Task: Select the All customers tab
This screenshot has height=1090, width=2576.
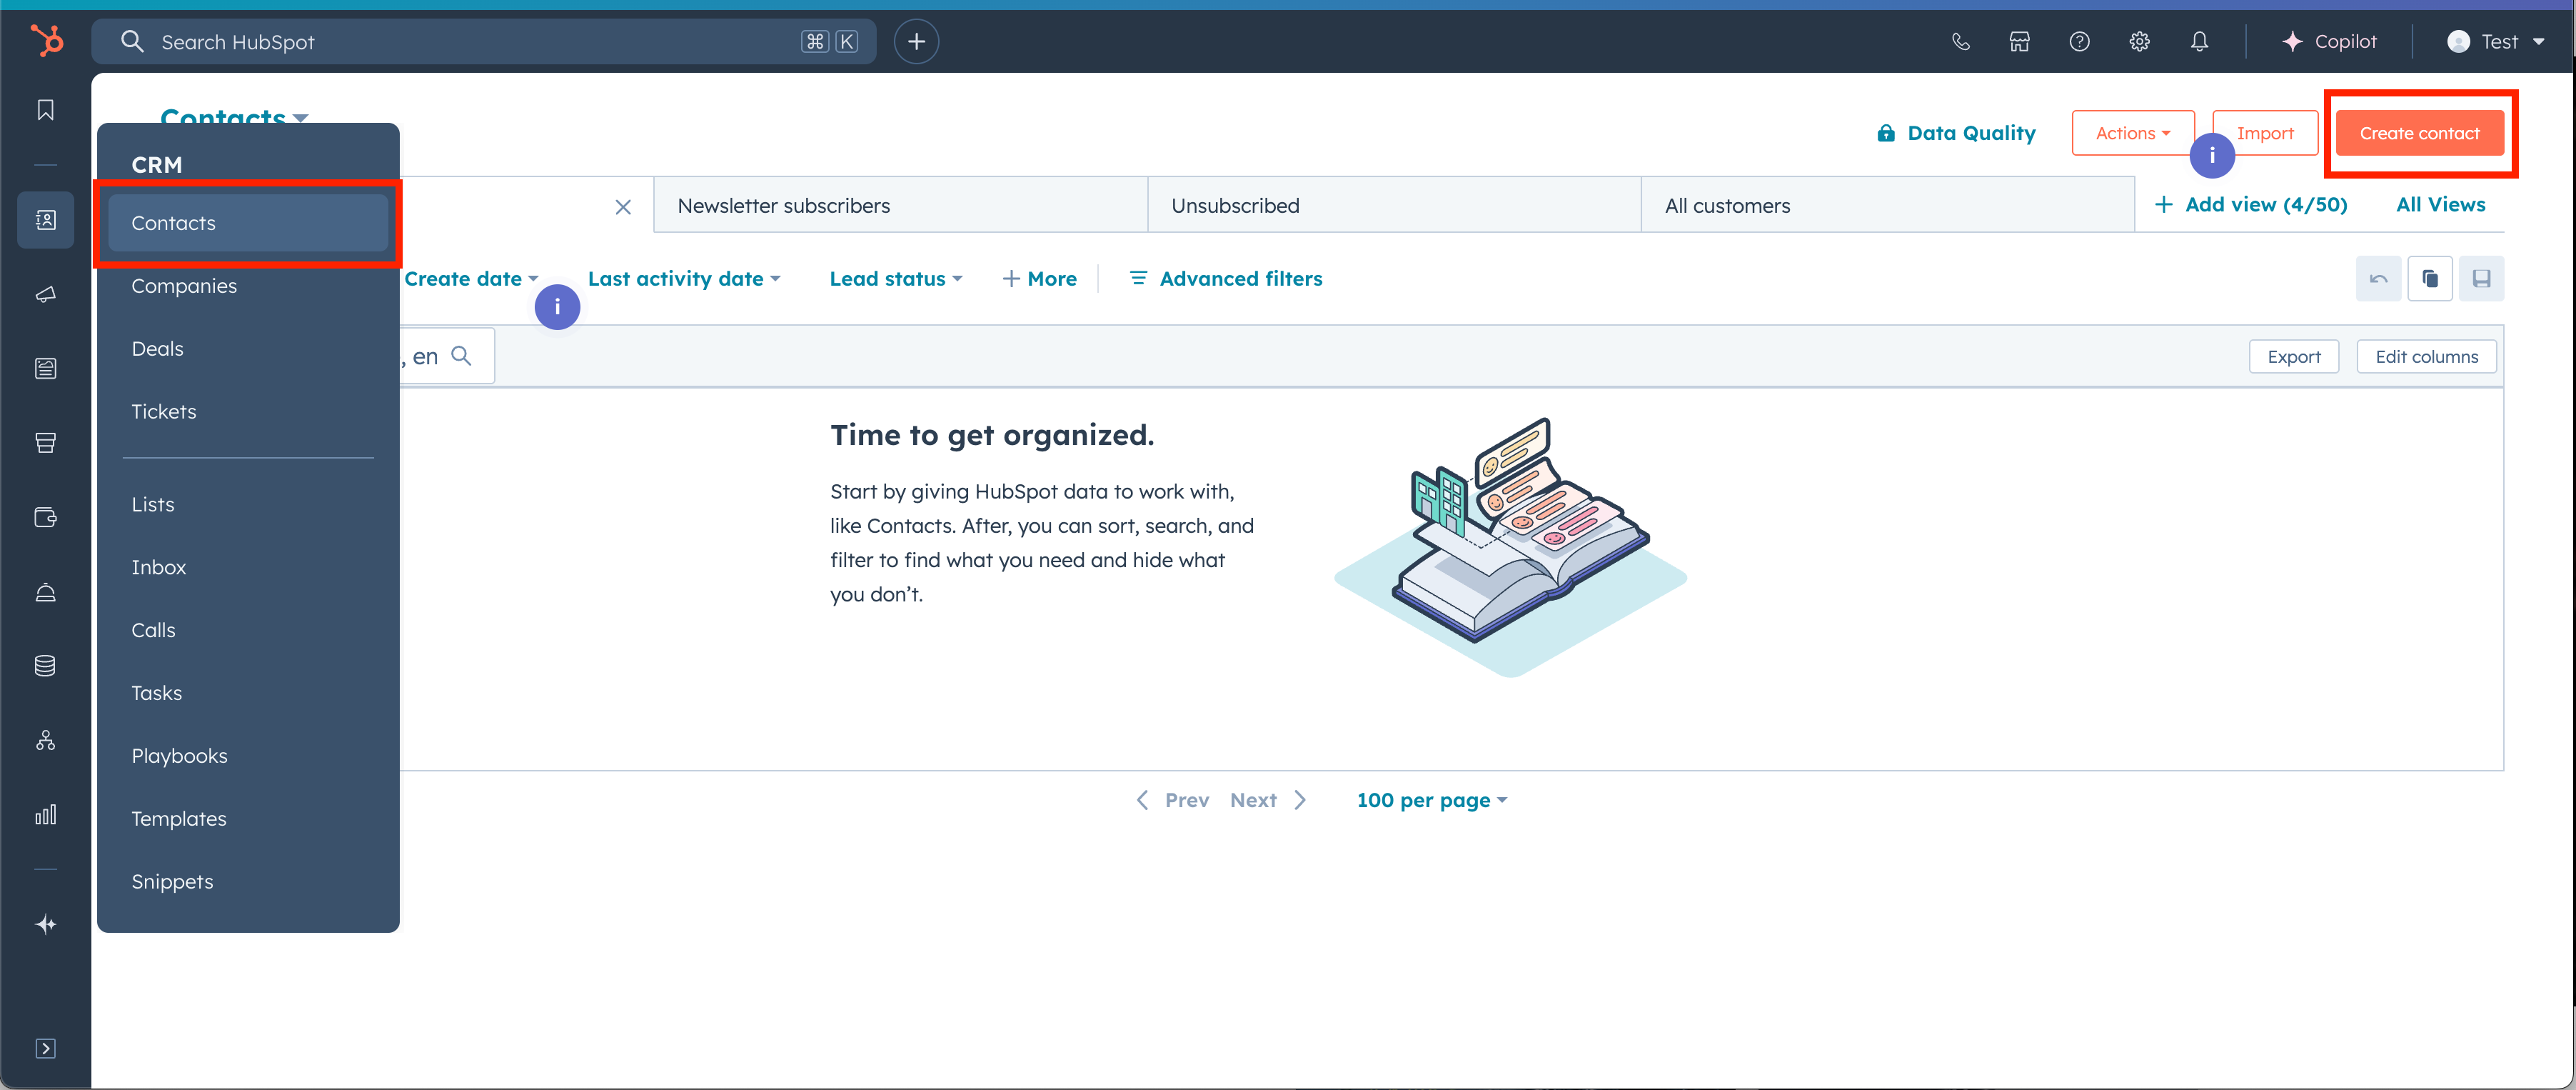Action: [x=1888, y=205]
